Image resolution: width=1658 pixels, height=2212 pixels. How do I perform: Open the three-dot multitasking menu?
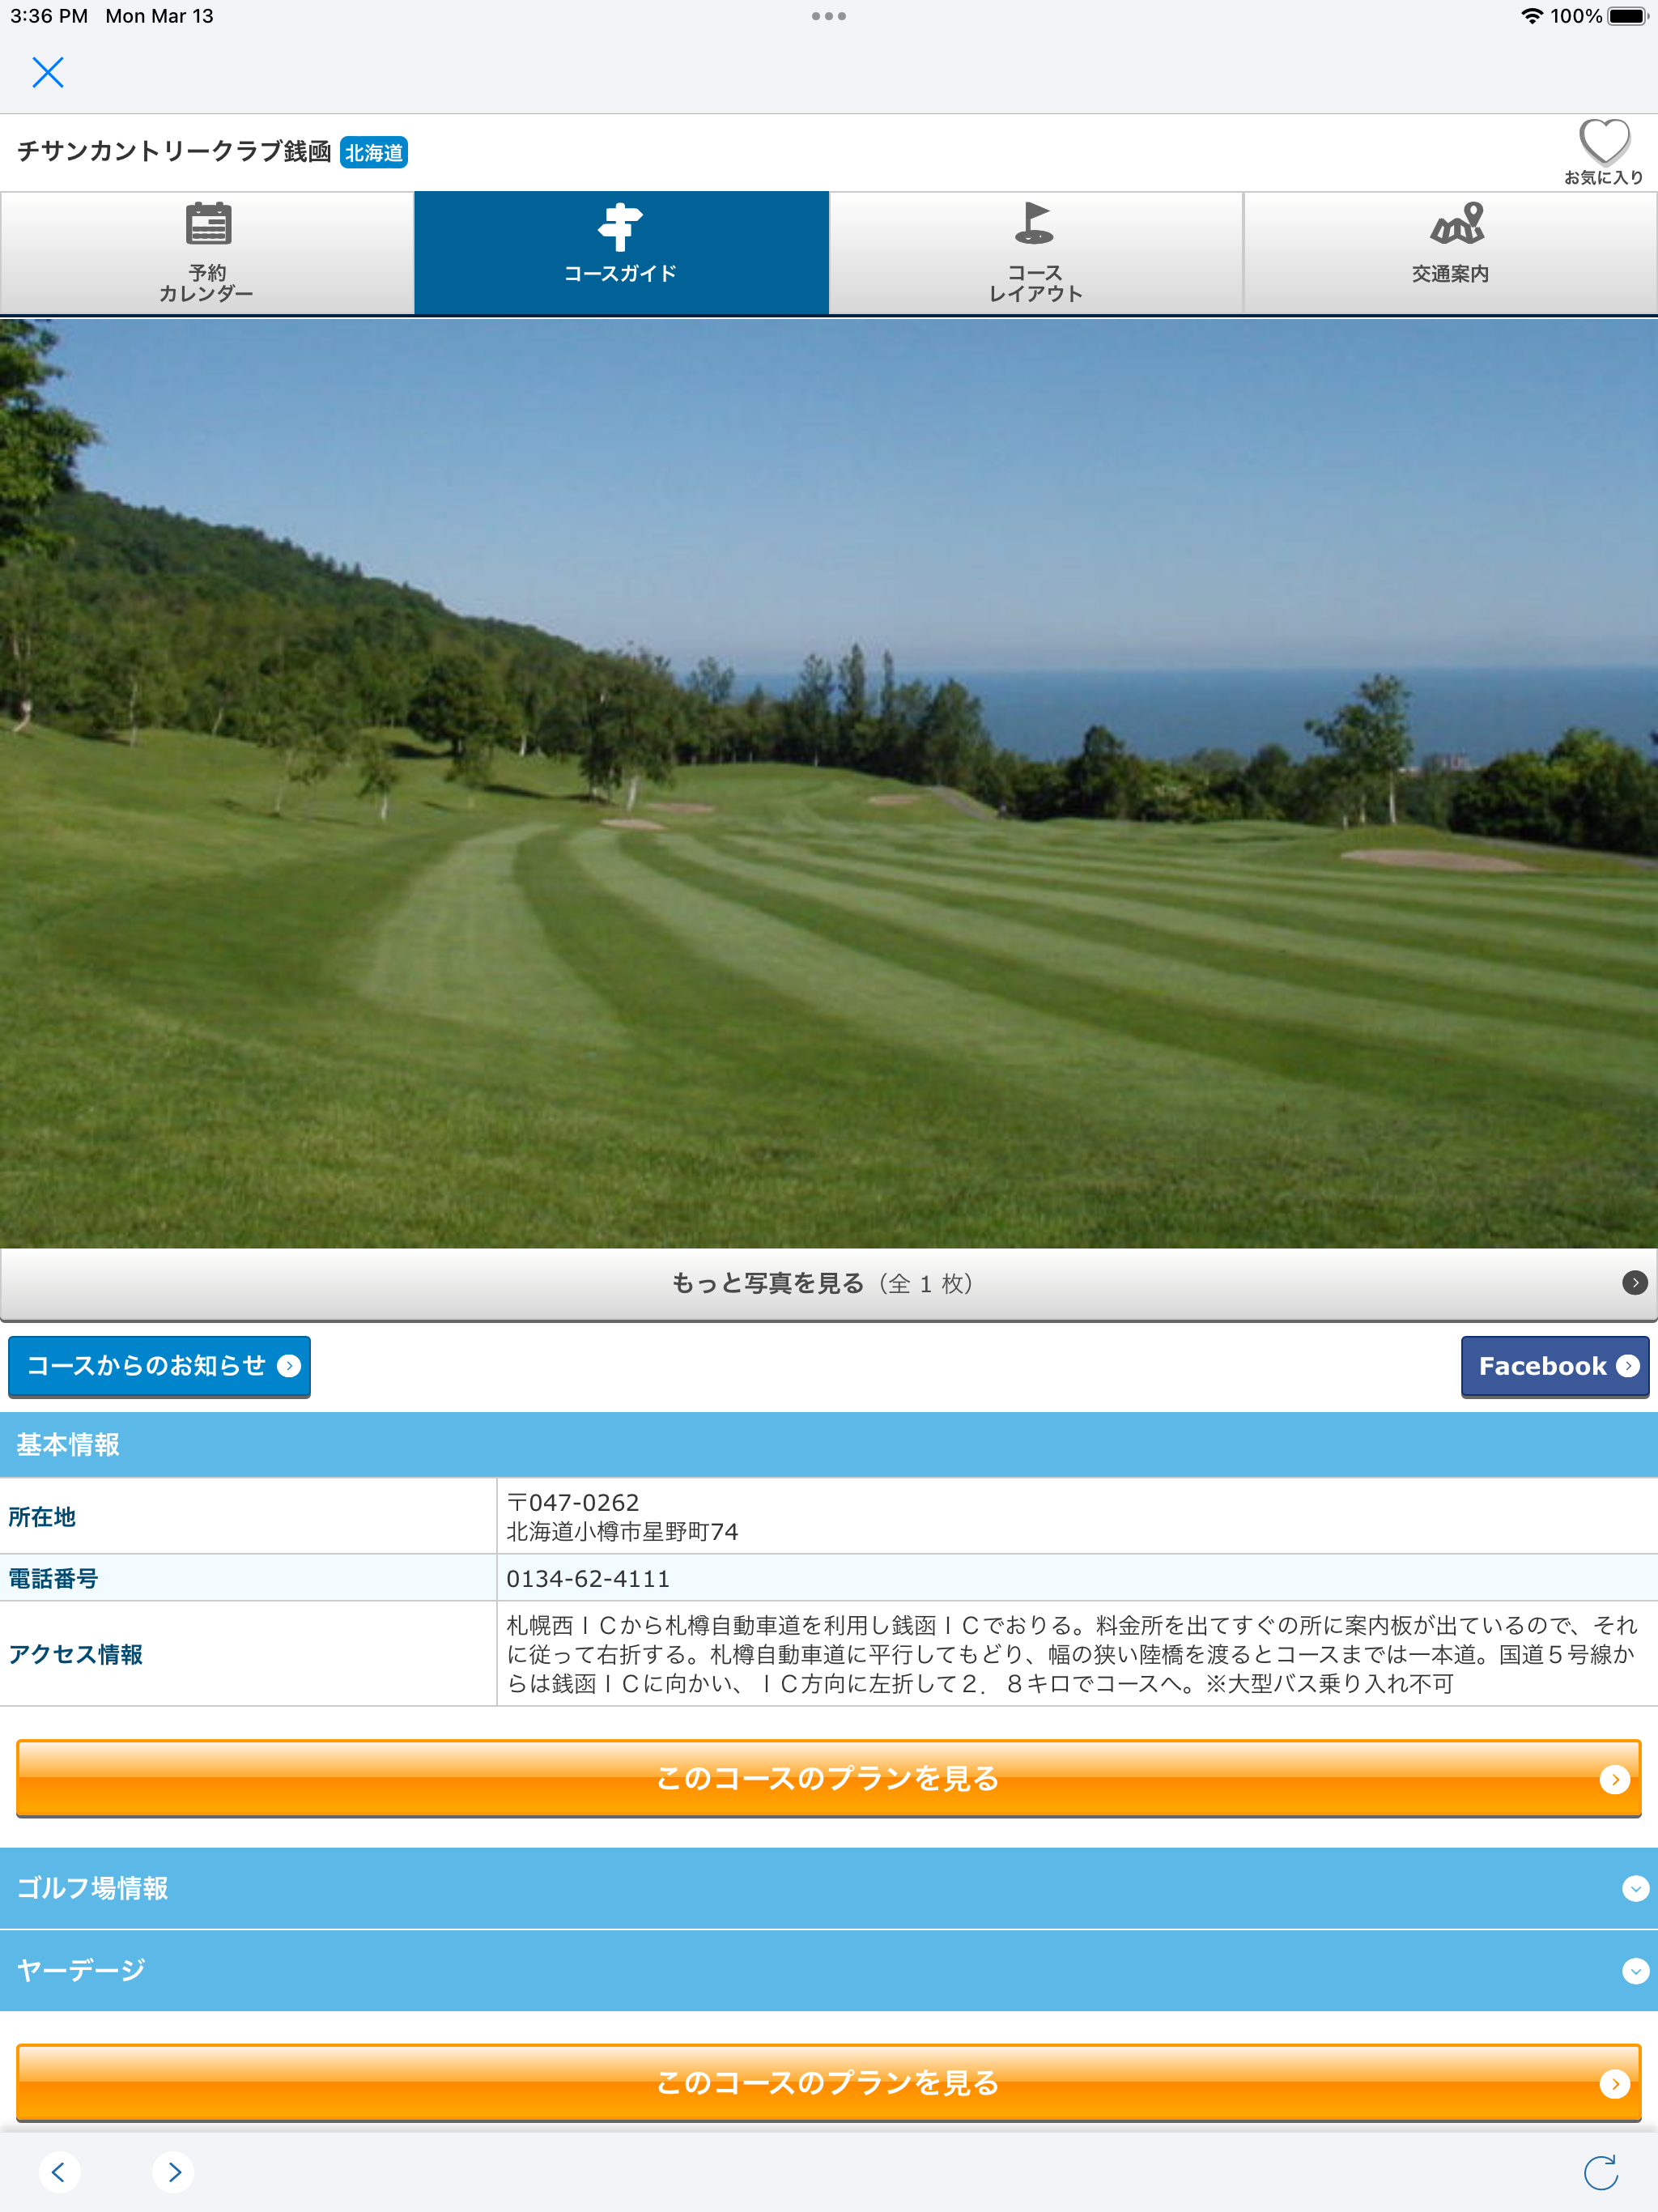(828, 16)
